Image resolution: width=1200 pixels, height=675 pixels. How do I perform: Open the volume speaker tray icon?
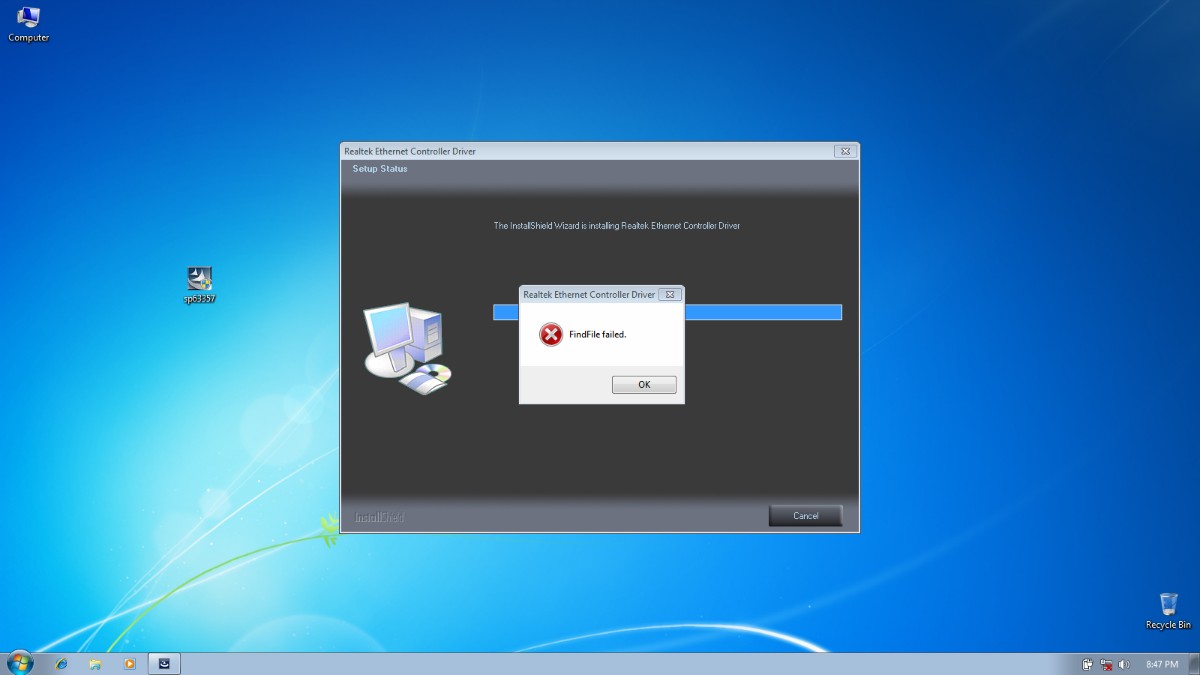tap(1124, 664)
